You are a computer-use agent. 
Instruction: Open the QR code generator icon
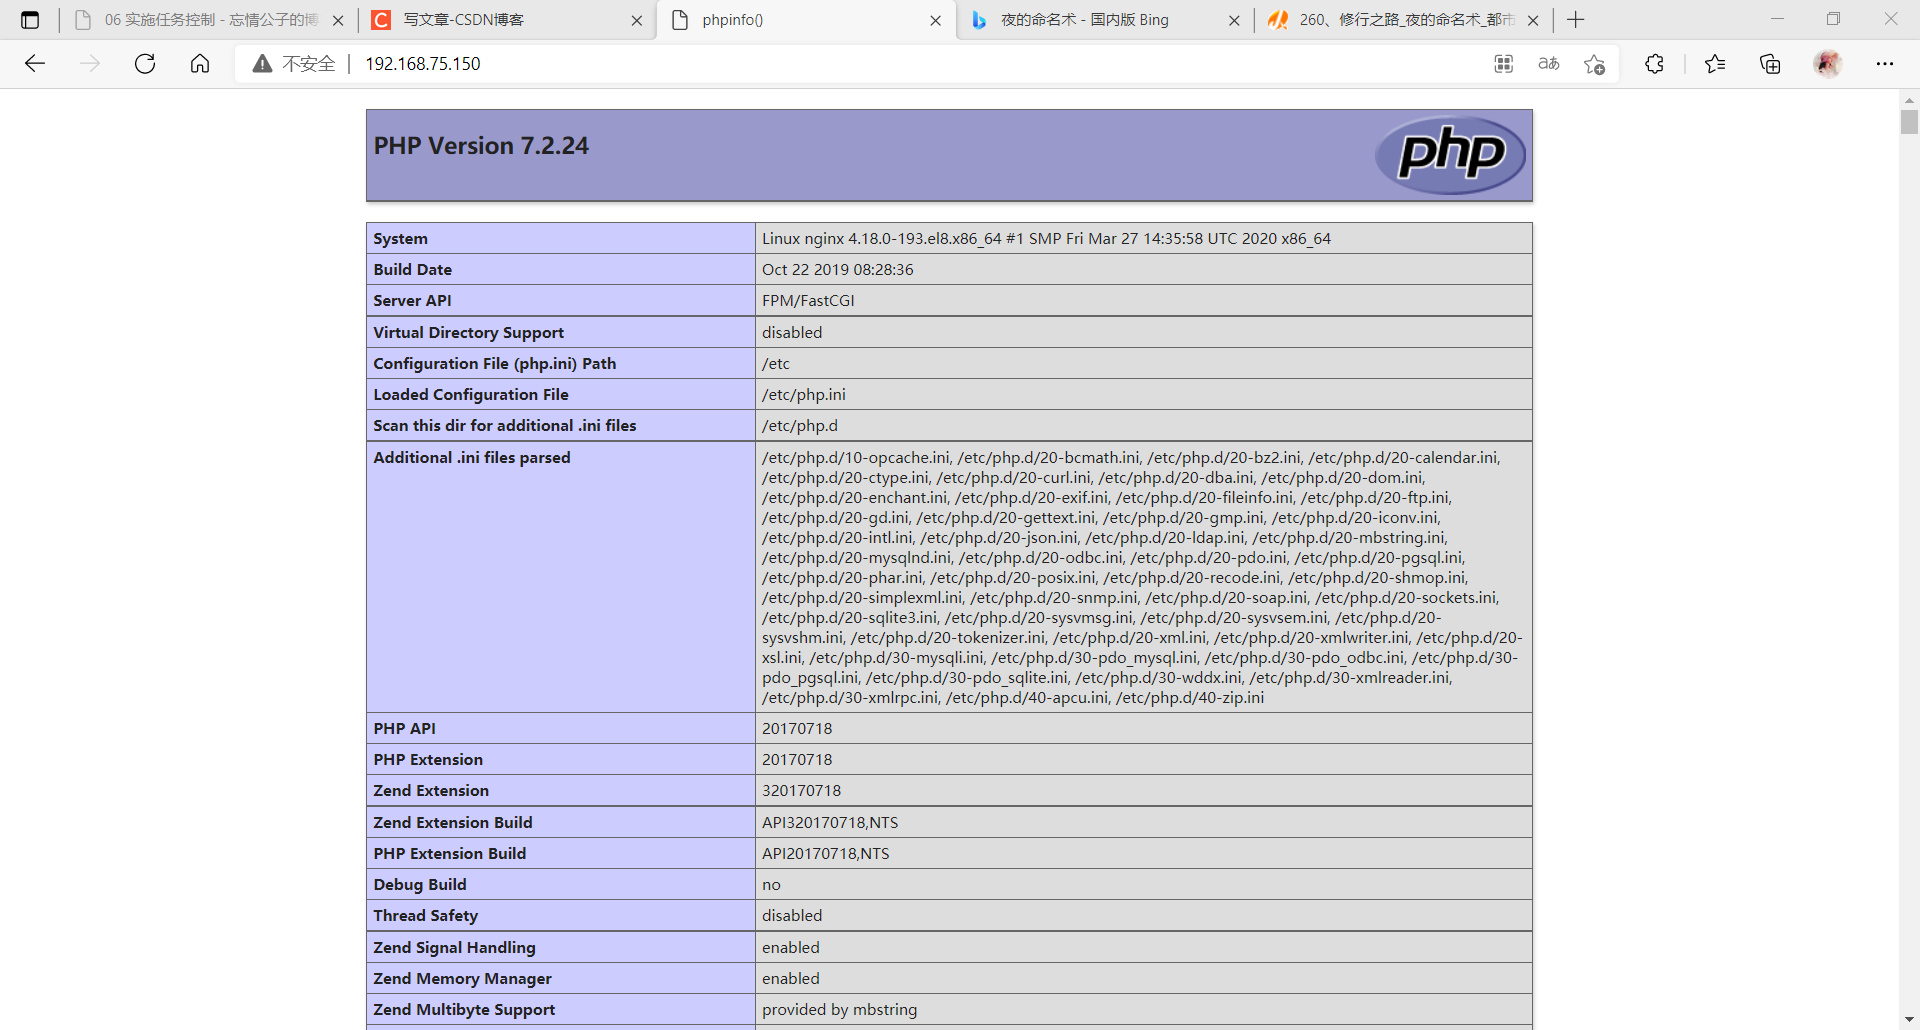click(x=1503, y=64)
